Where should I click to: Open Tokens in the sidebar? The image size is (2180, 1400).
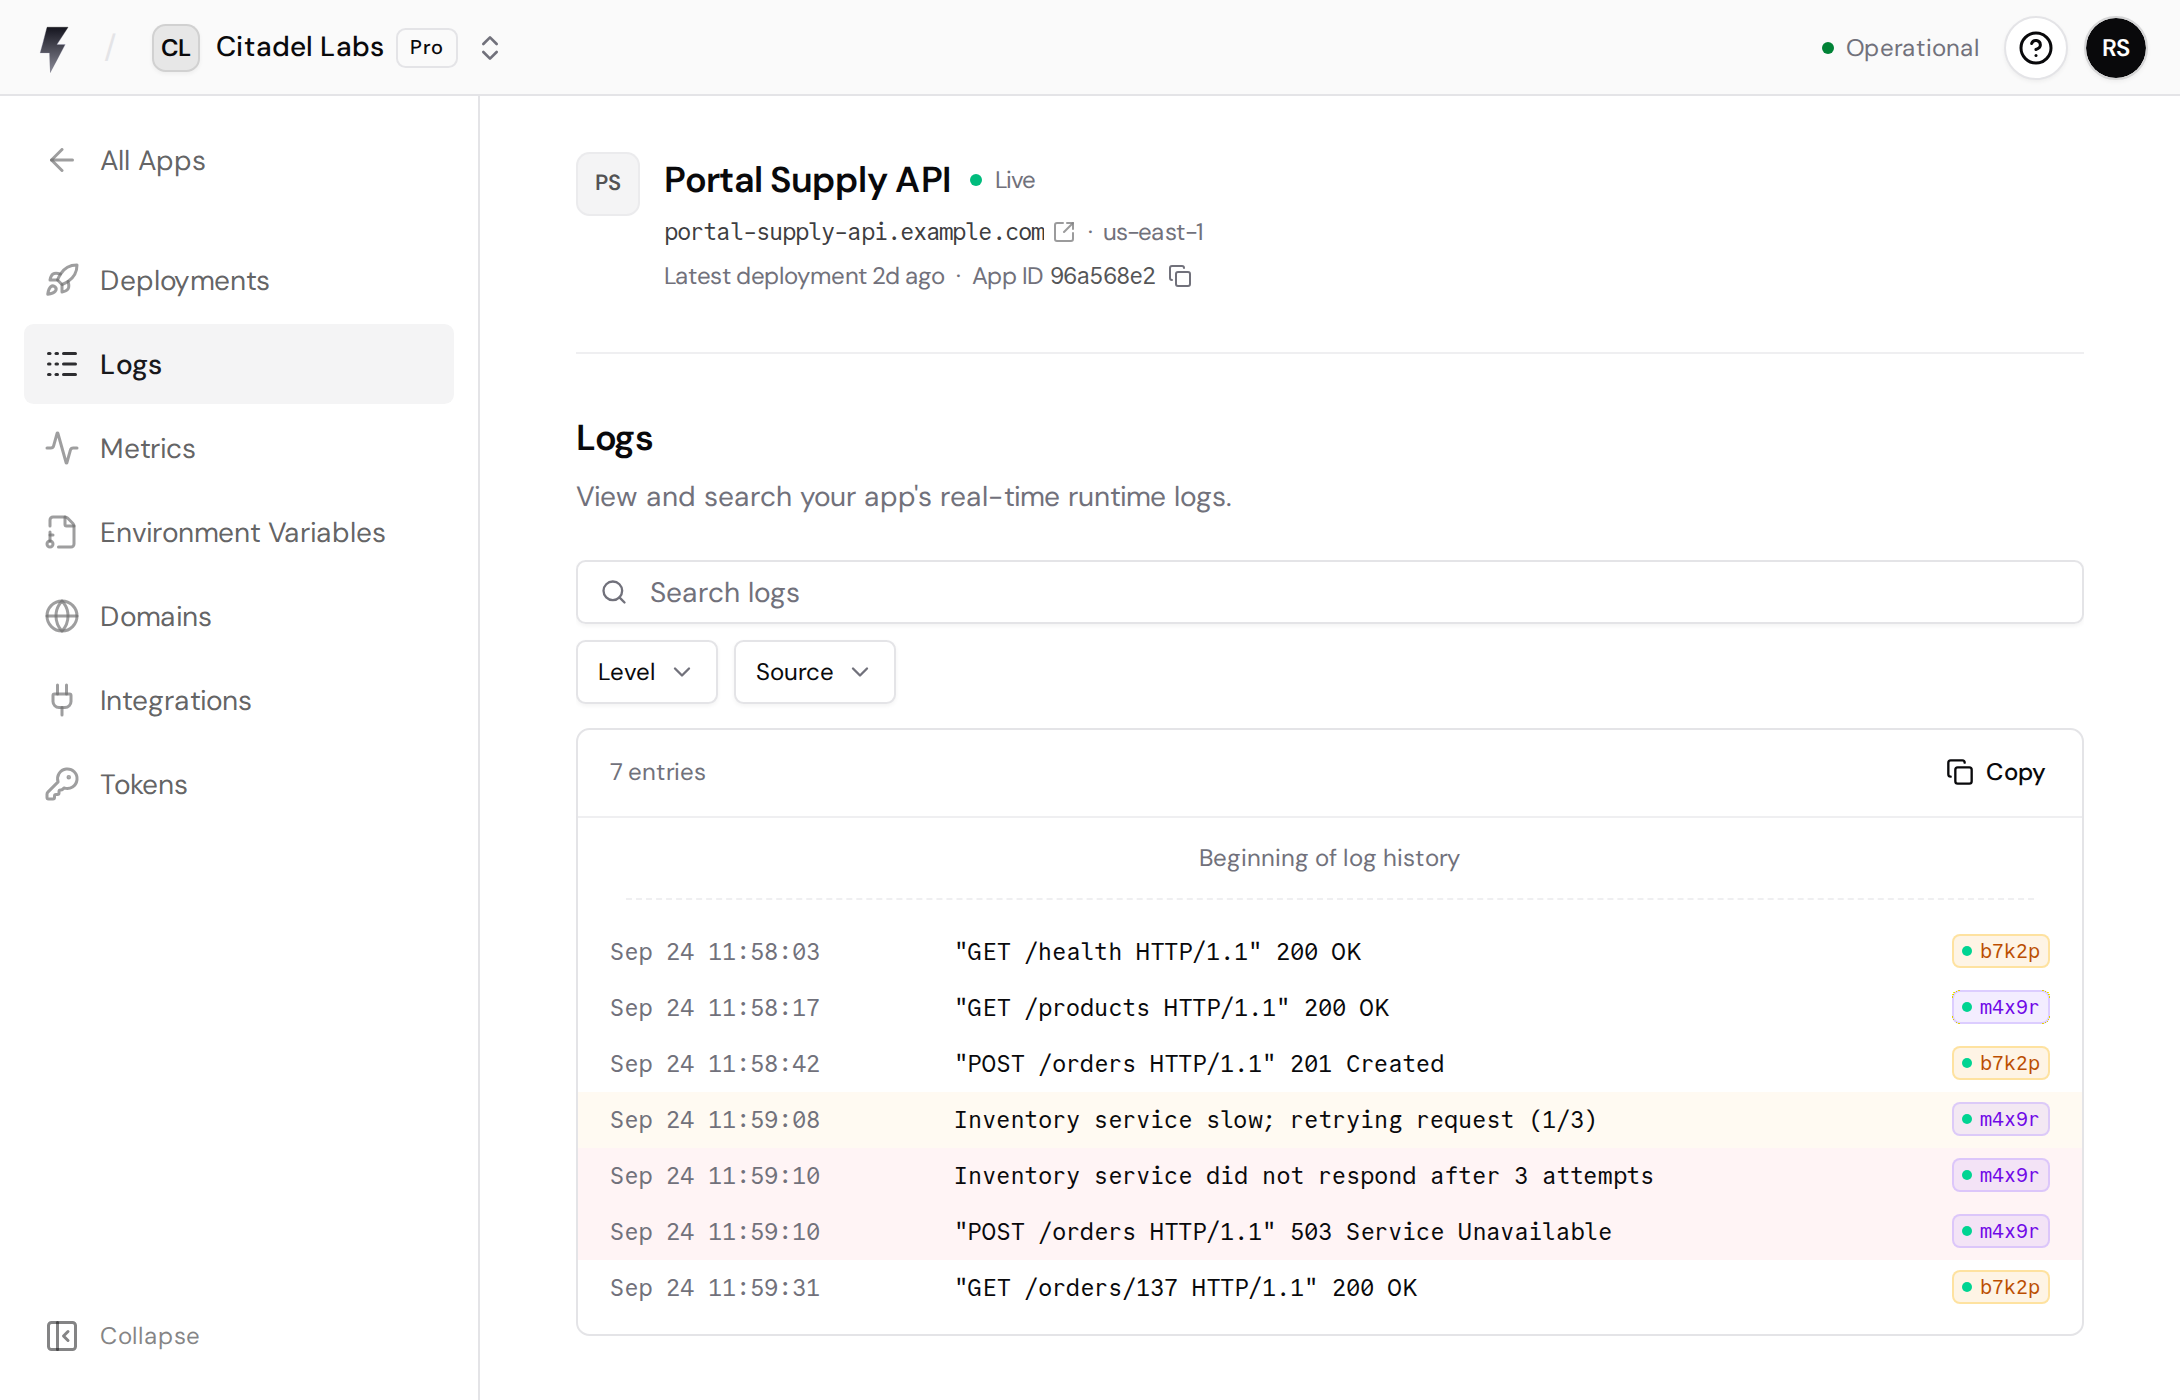click(x=238, y=784)
